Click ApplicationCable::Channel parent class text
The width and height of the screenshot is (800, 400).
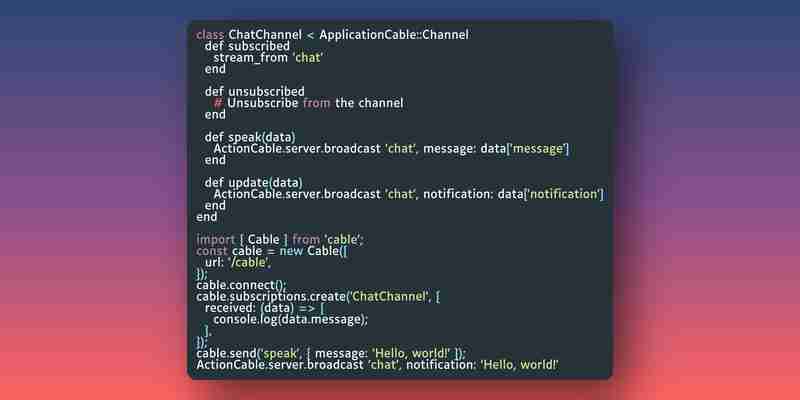click(x=394, y=35)
